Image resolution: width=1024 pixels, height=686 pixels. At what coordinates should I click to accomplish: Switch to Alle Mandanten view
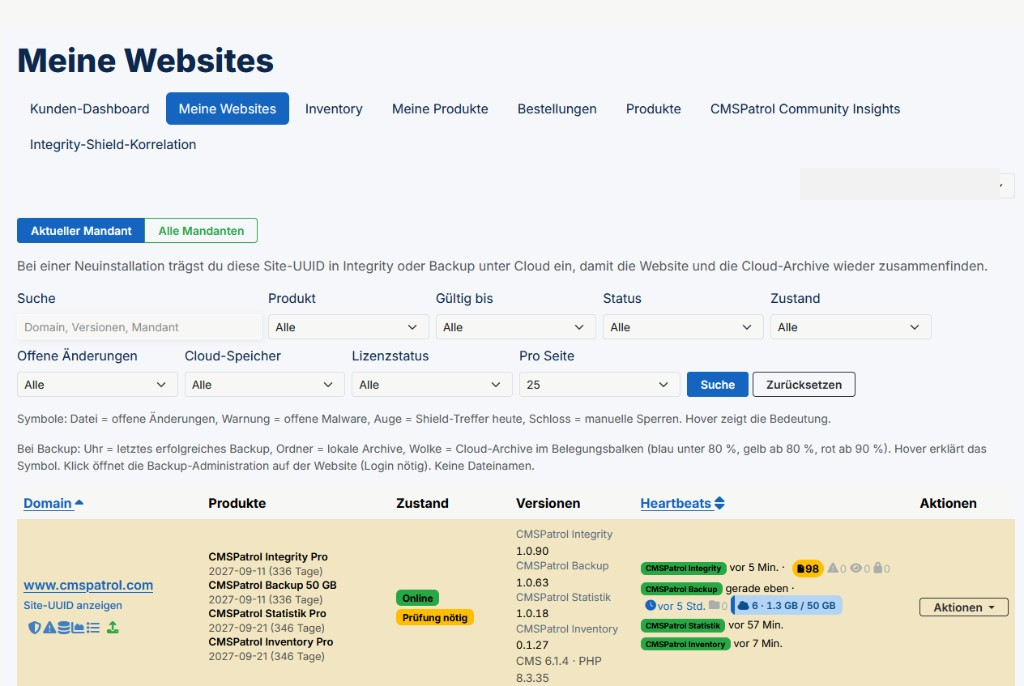tap(201, 231)
